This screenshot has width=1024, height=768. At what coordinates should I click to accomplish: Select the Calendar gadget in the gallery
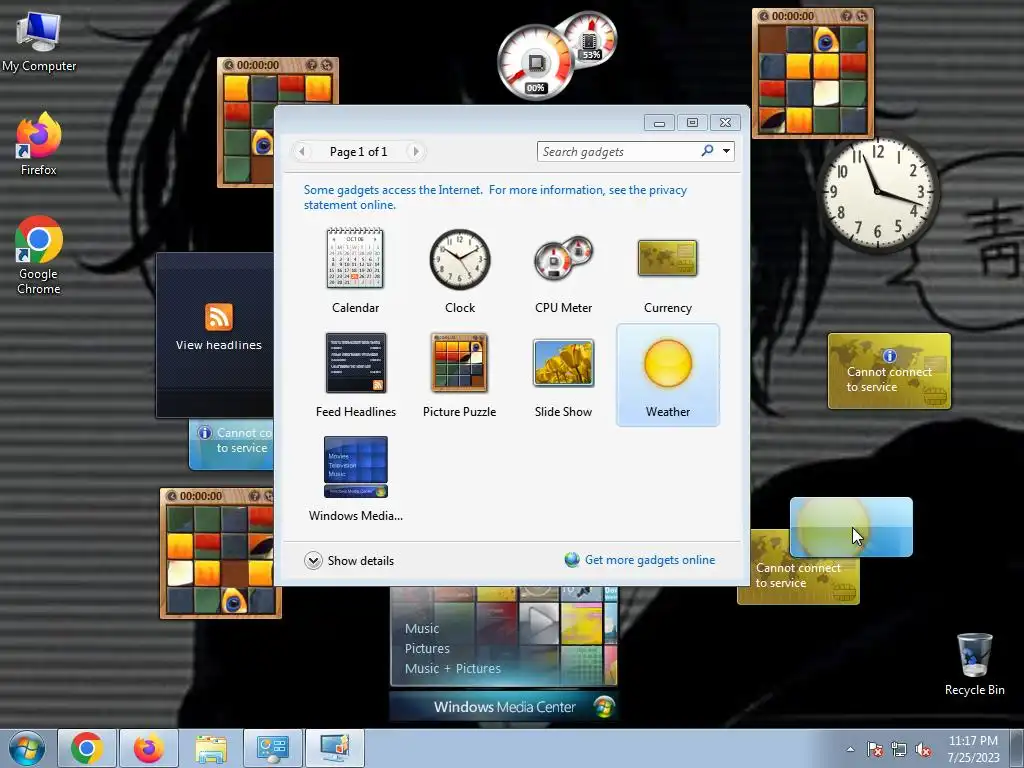pyautogui.click(x=355, y=271)
